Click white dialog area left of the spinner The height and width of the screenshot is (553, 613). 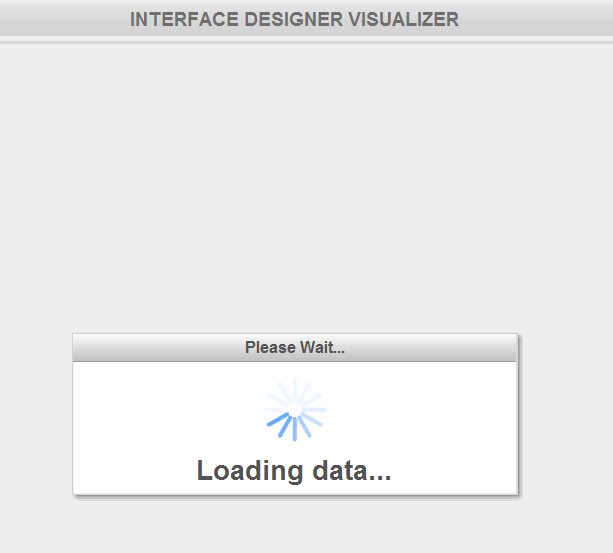click(160, 410)
